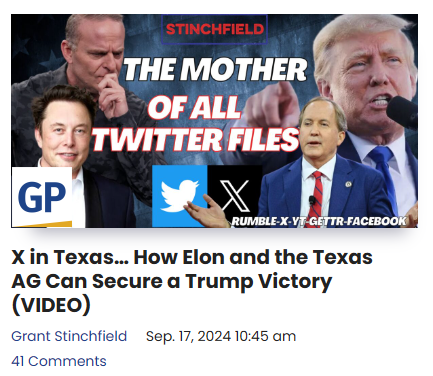Click the 'THE MOTHER' text on thumbnail
Screen dimensions: 433x376
pyautogui.click(x=215, y=70)
